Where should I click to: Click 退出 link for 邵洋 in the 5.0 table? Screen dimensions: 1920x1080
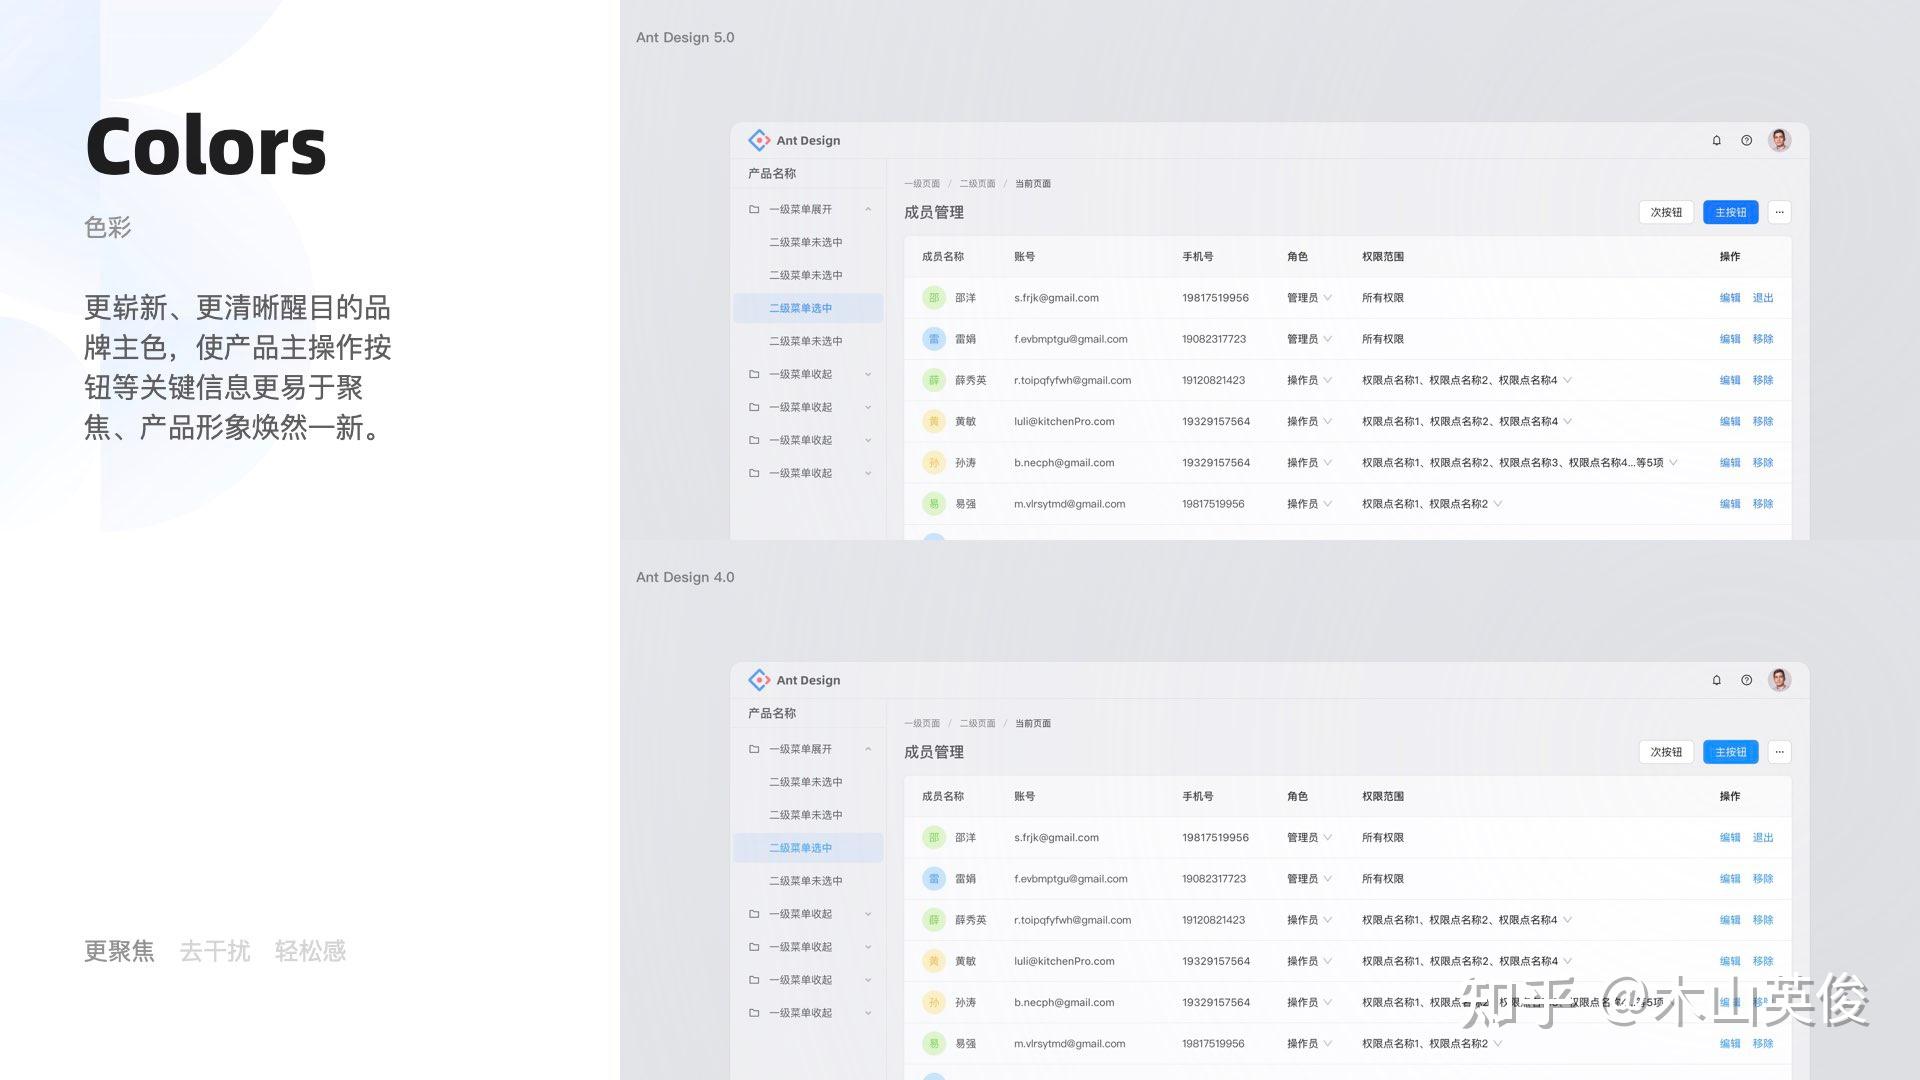point(1762,298)
